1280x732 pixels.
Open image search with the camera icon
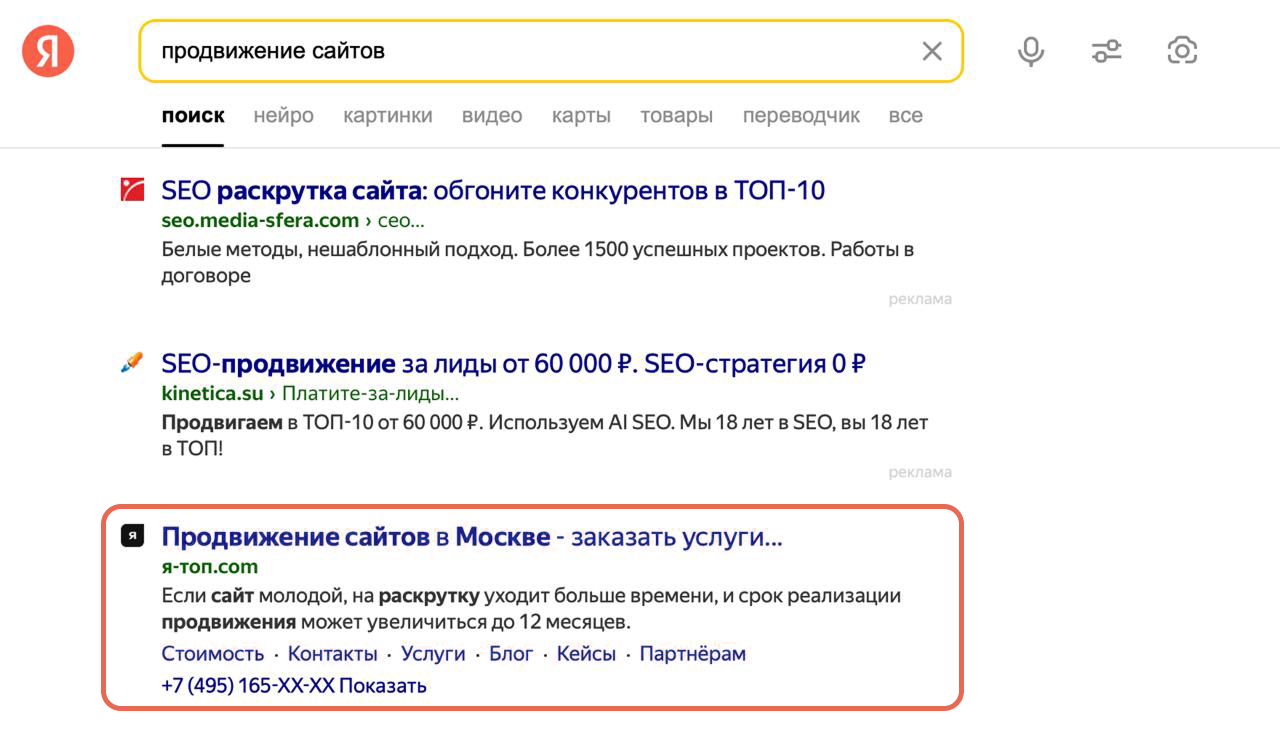click(x=1182, y=51)
